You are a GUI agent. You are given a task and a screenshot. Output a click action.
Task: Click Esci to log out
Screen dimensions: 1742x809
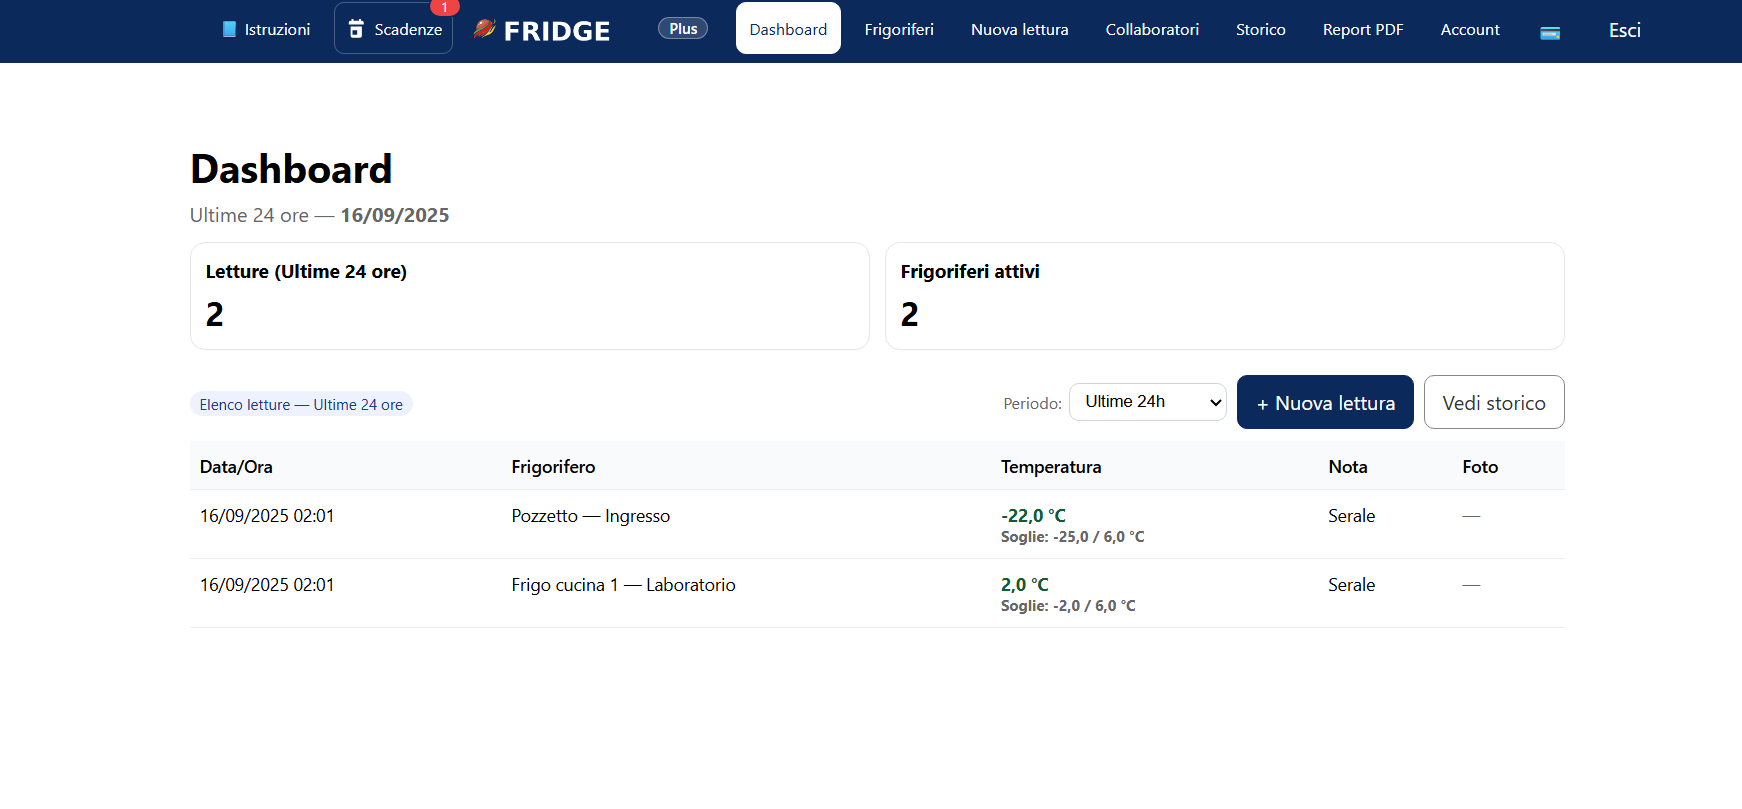[x=1624, y=30]
